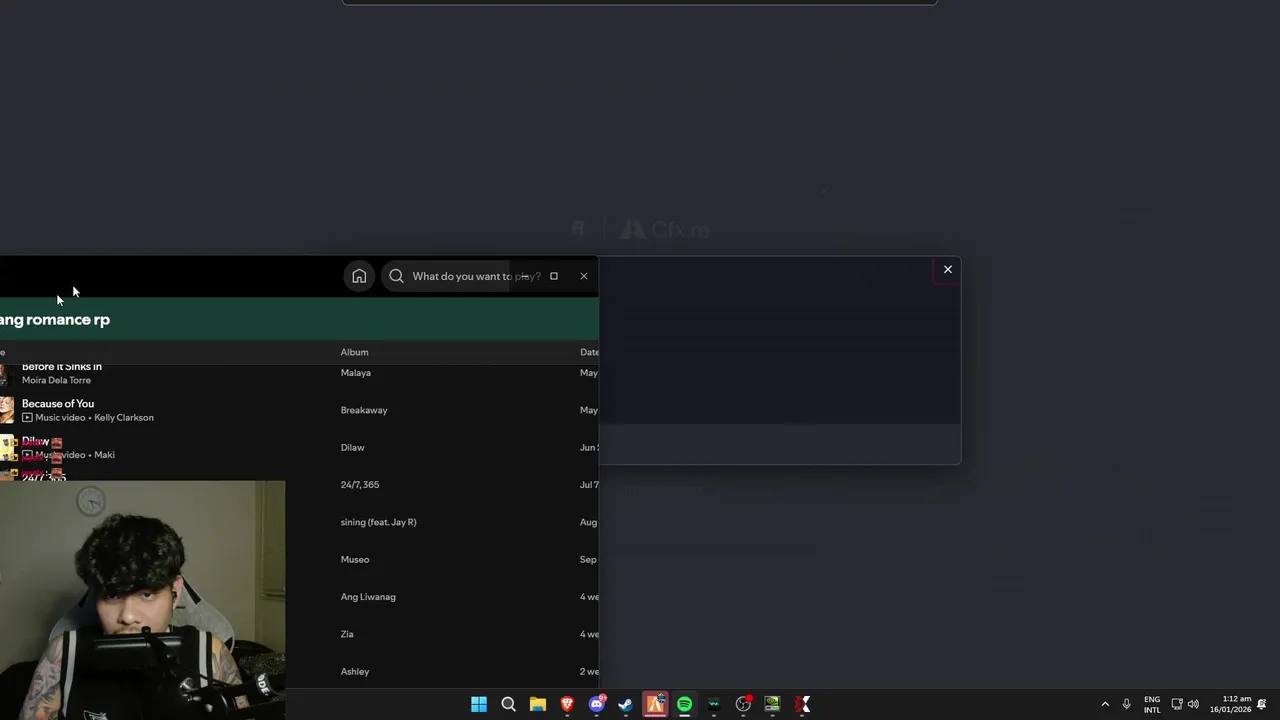Screen dimensions: 1280x720
Task: Switch to the FiveM taskbar app
Action: 655,705
